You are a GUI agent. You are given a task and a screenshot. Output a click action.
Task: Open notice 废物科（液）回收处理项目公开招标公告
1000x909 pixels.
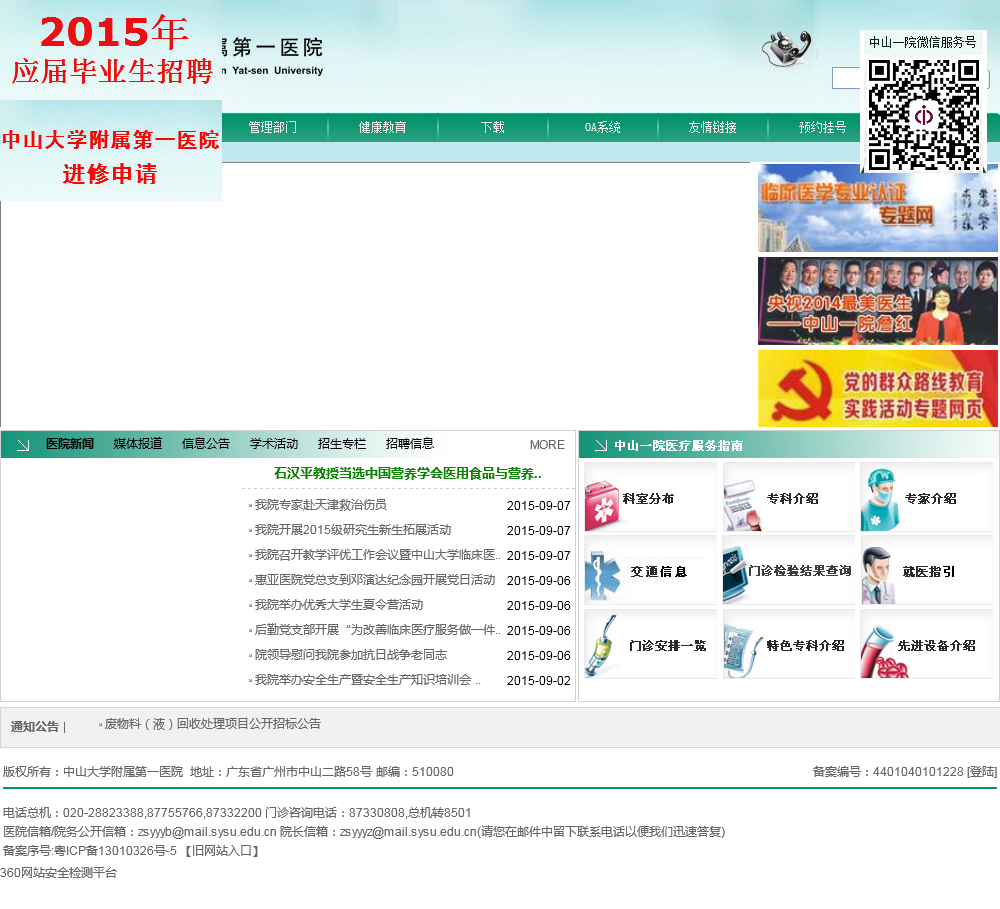212,724
